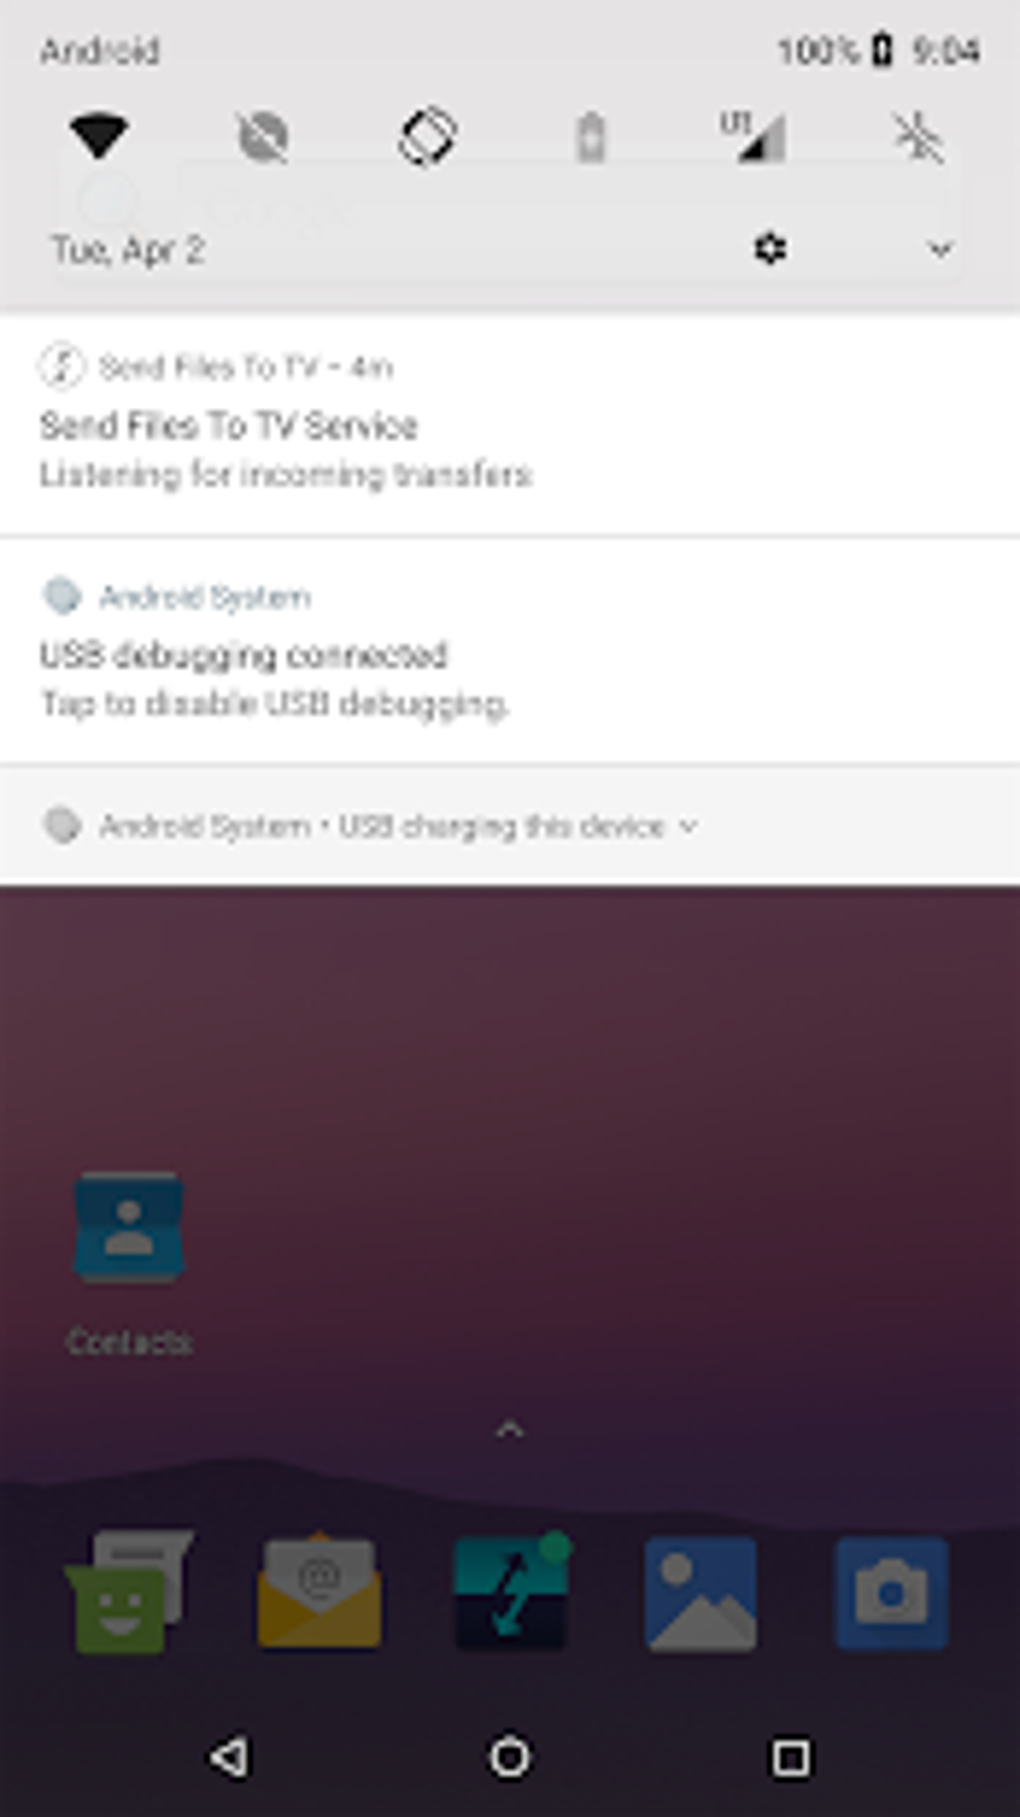This screenshot has height=1817, width=1020.
Task: Launch the Send Files To TV app
Action: (x=511, y=1592)
